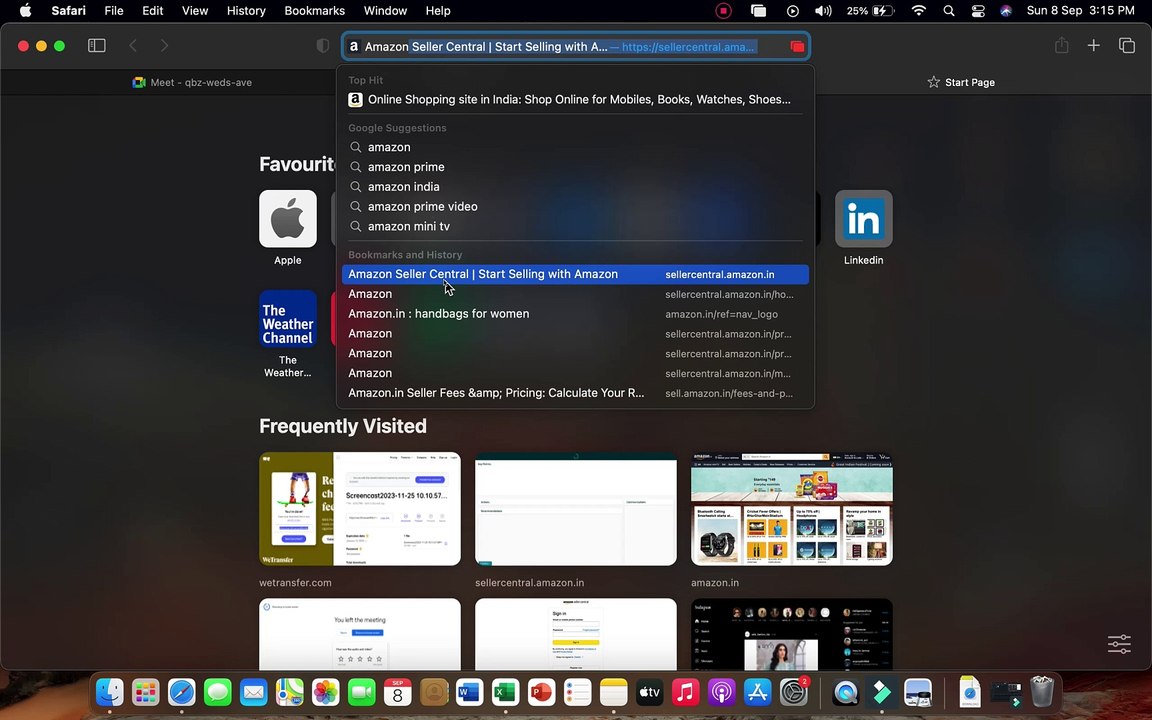Image resolution: width=1152 pixels, height=720 pixels.
Task: Open the wetransfer.com frequently visited thumbnail
Action: (x=360, y=508)
